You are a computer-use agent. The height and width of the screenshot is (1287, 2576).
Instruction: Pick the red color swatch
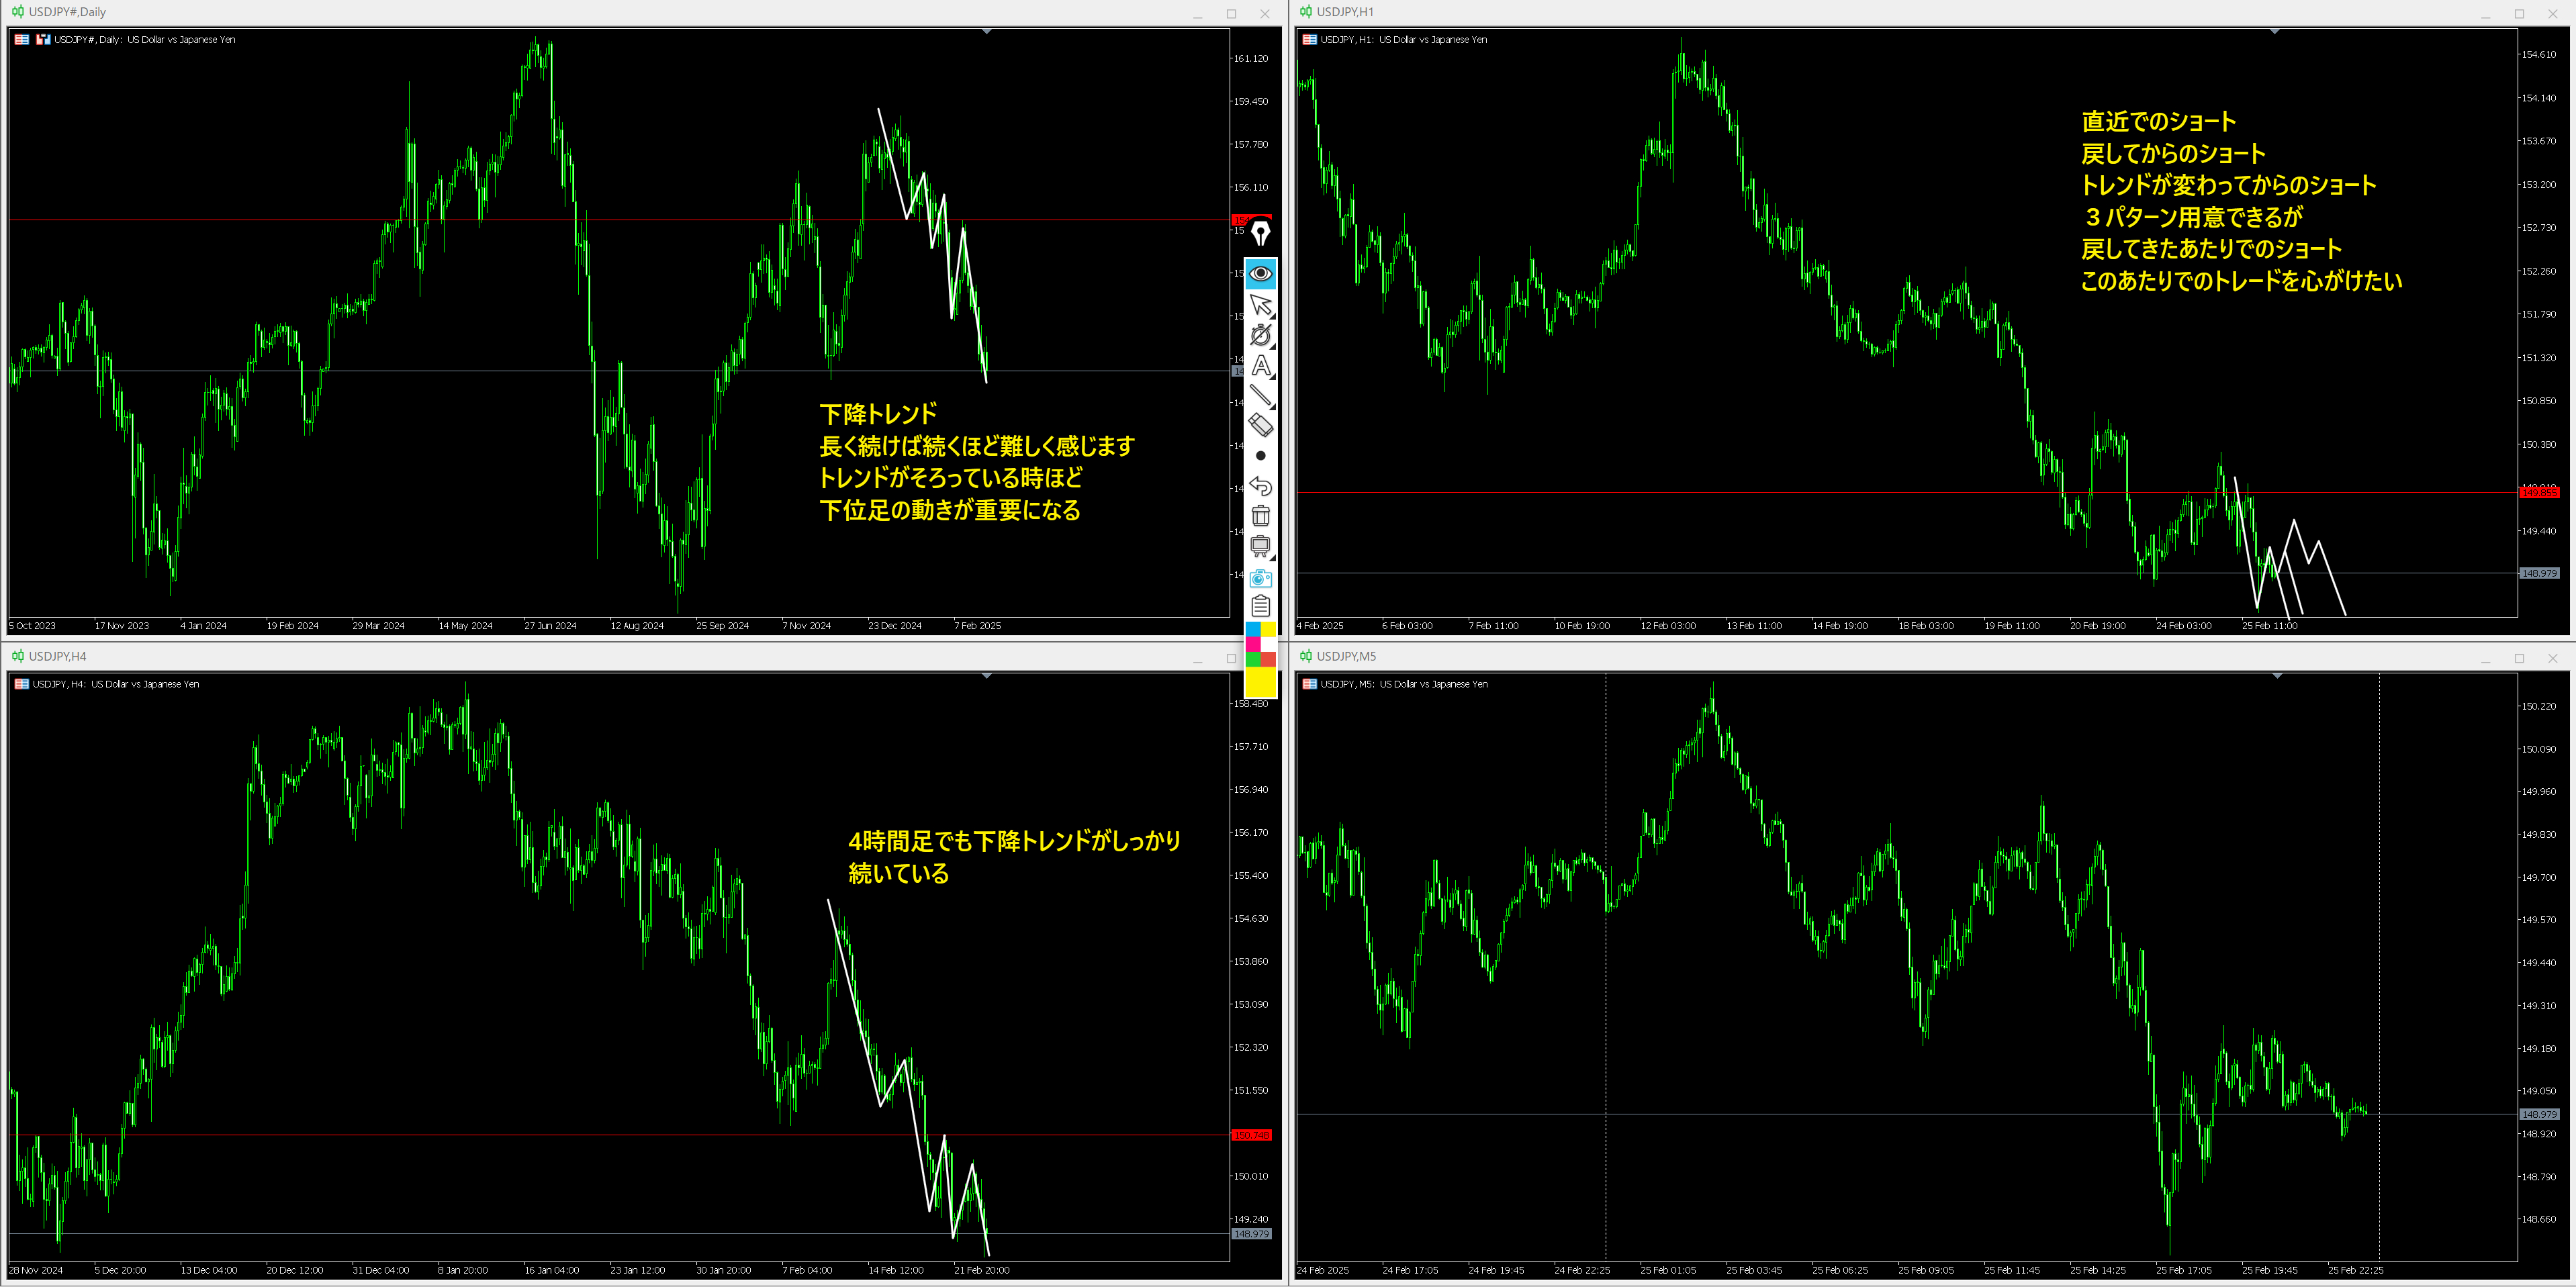(1268, 659)
